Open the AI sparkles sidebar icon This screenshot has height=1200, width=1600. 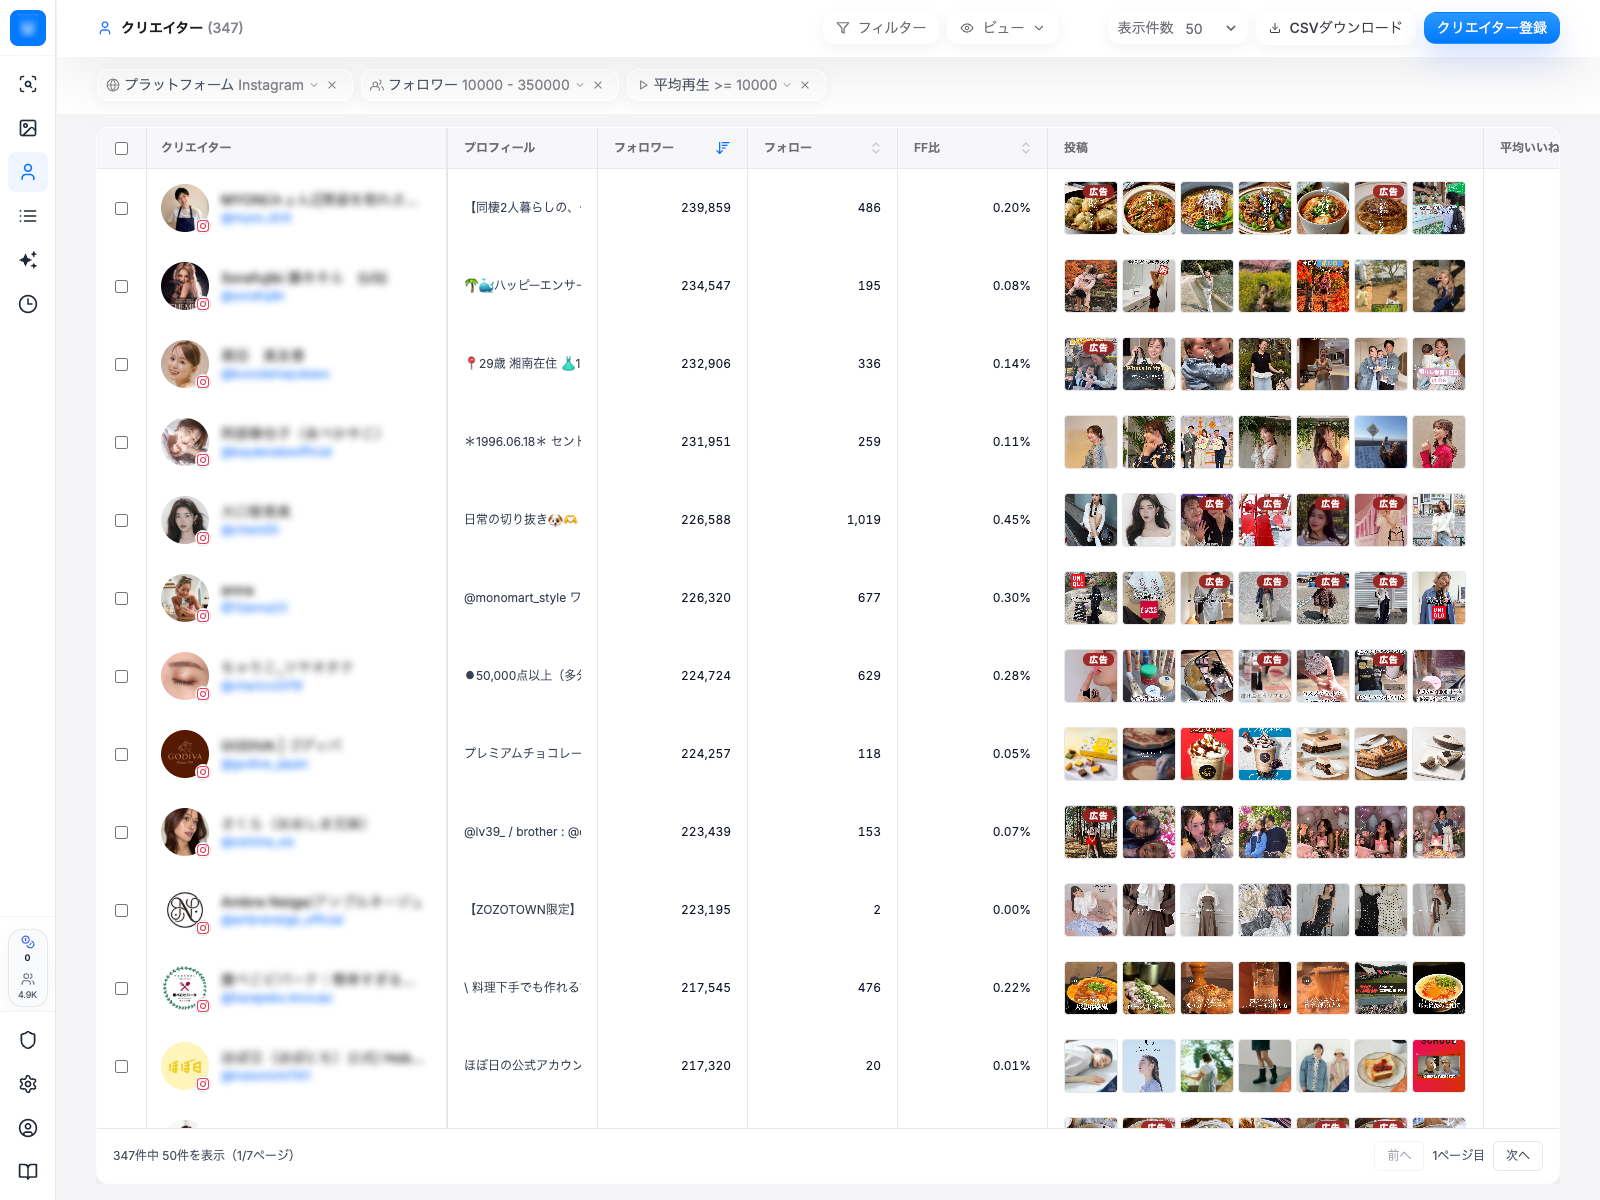(28, 260)
